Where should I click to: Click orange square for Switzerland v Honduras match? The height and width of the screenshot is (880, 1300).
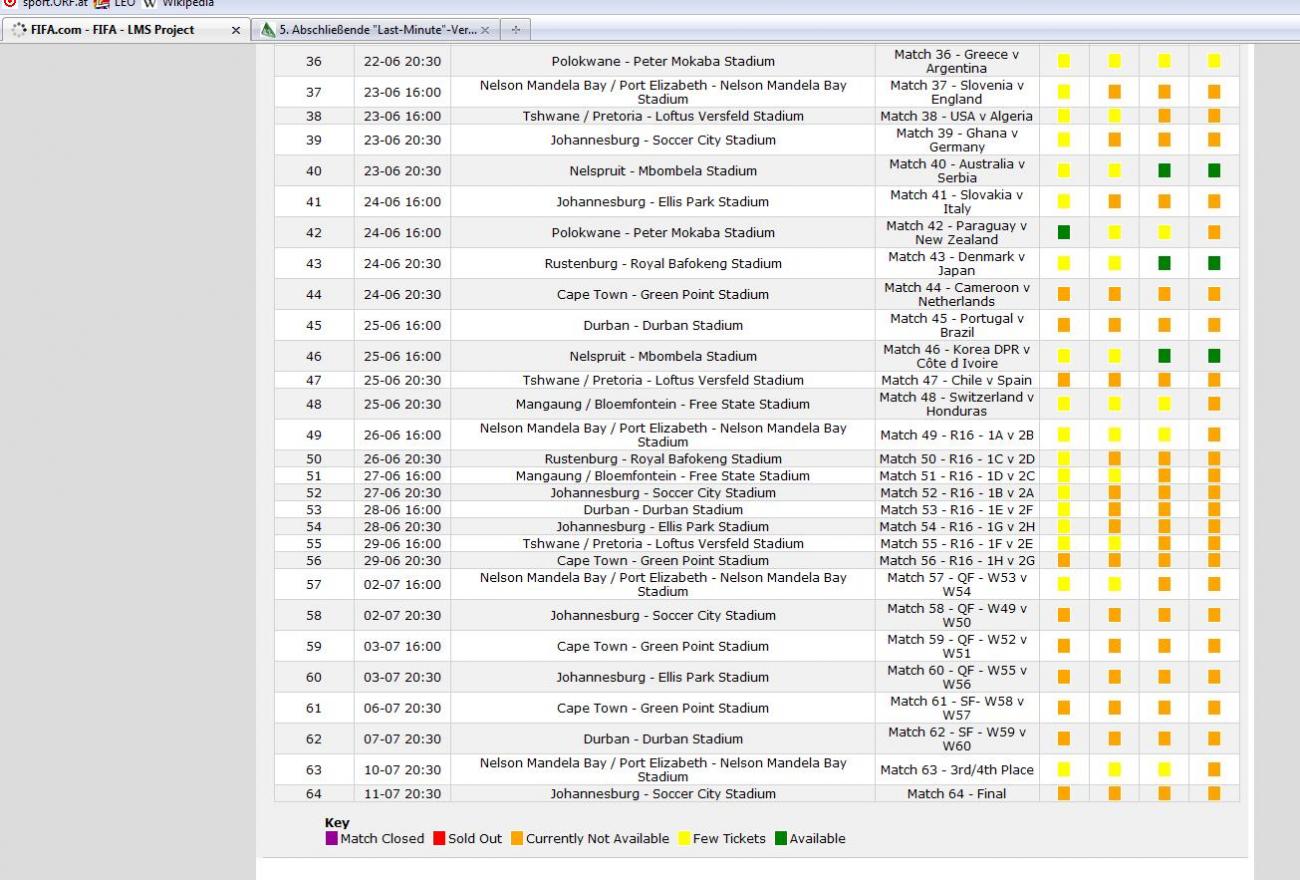1214,404
